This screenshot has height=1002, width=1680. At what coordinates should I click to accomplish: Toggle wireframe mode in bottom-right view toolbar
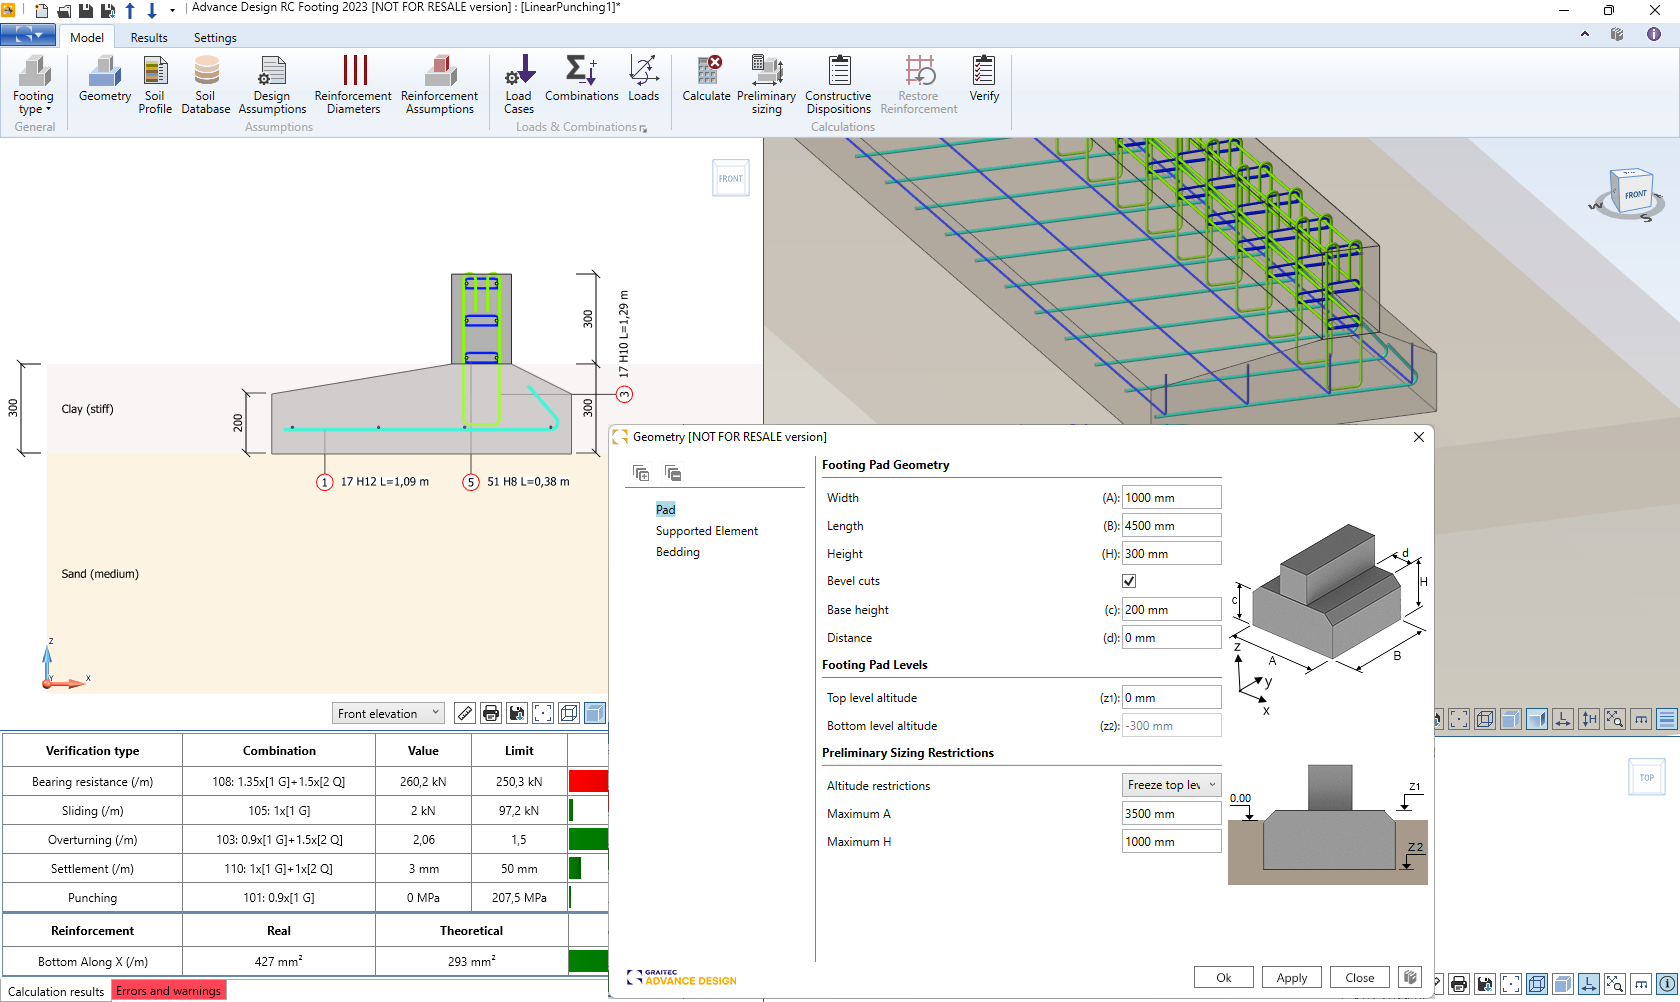coord(1537,984)
